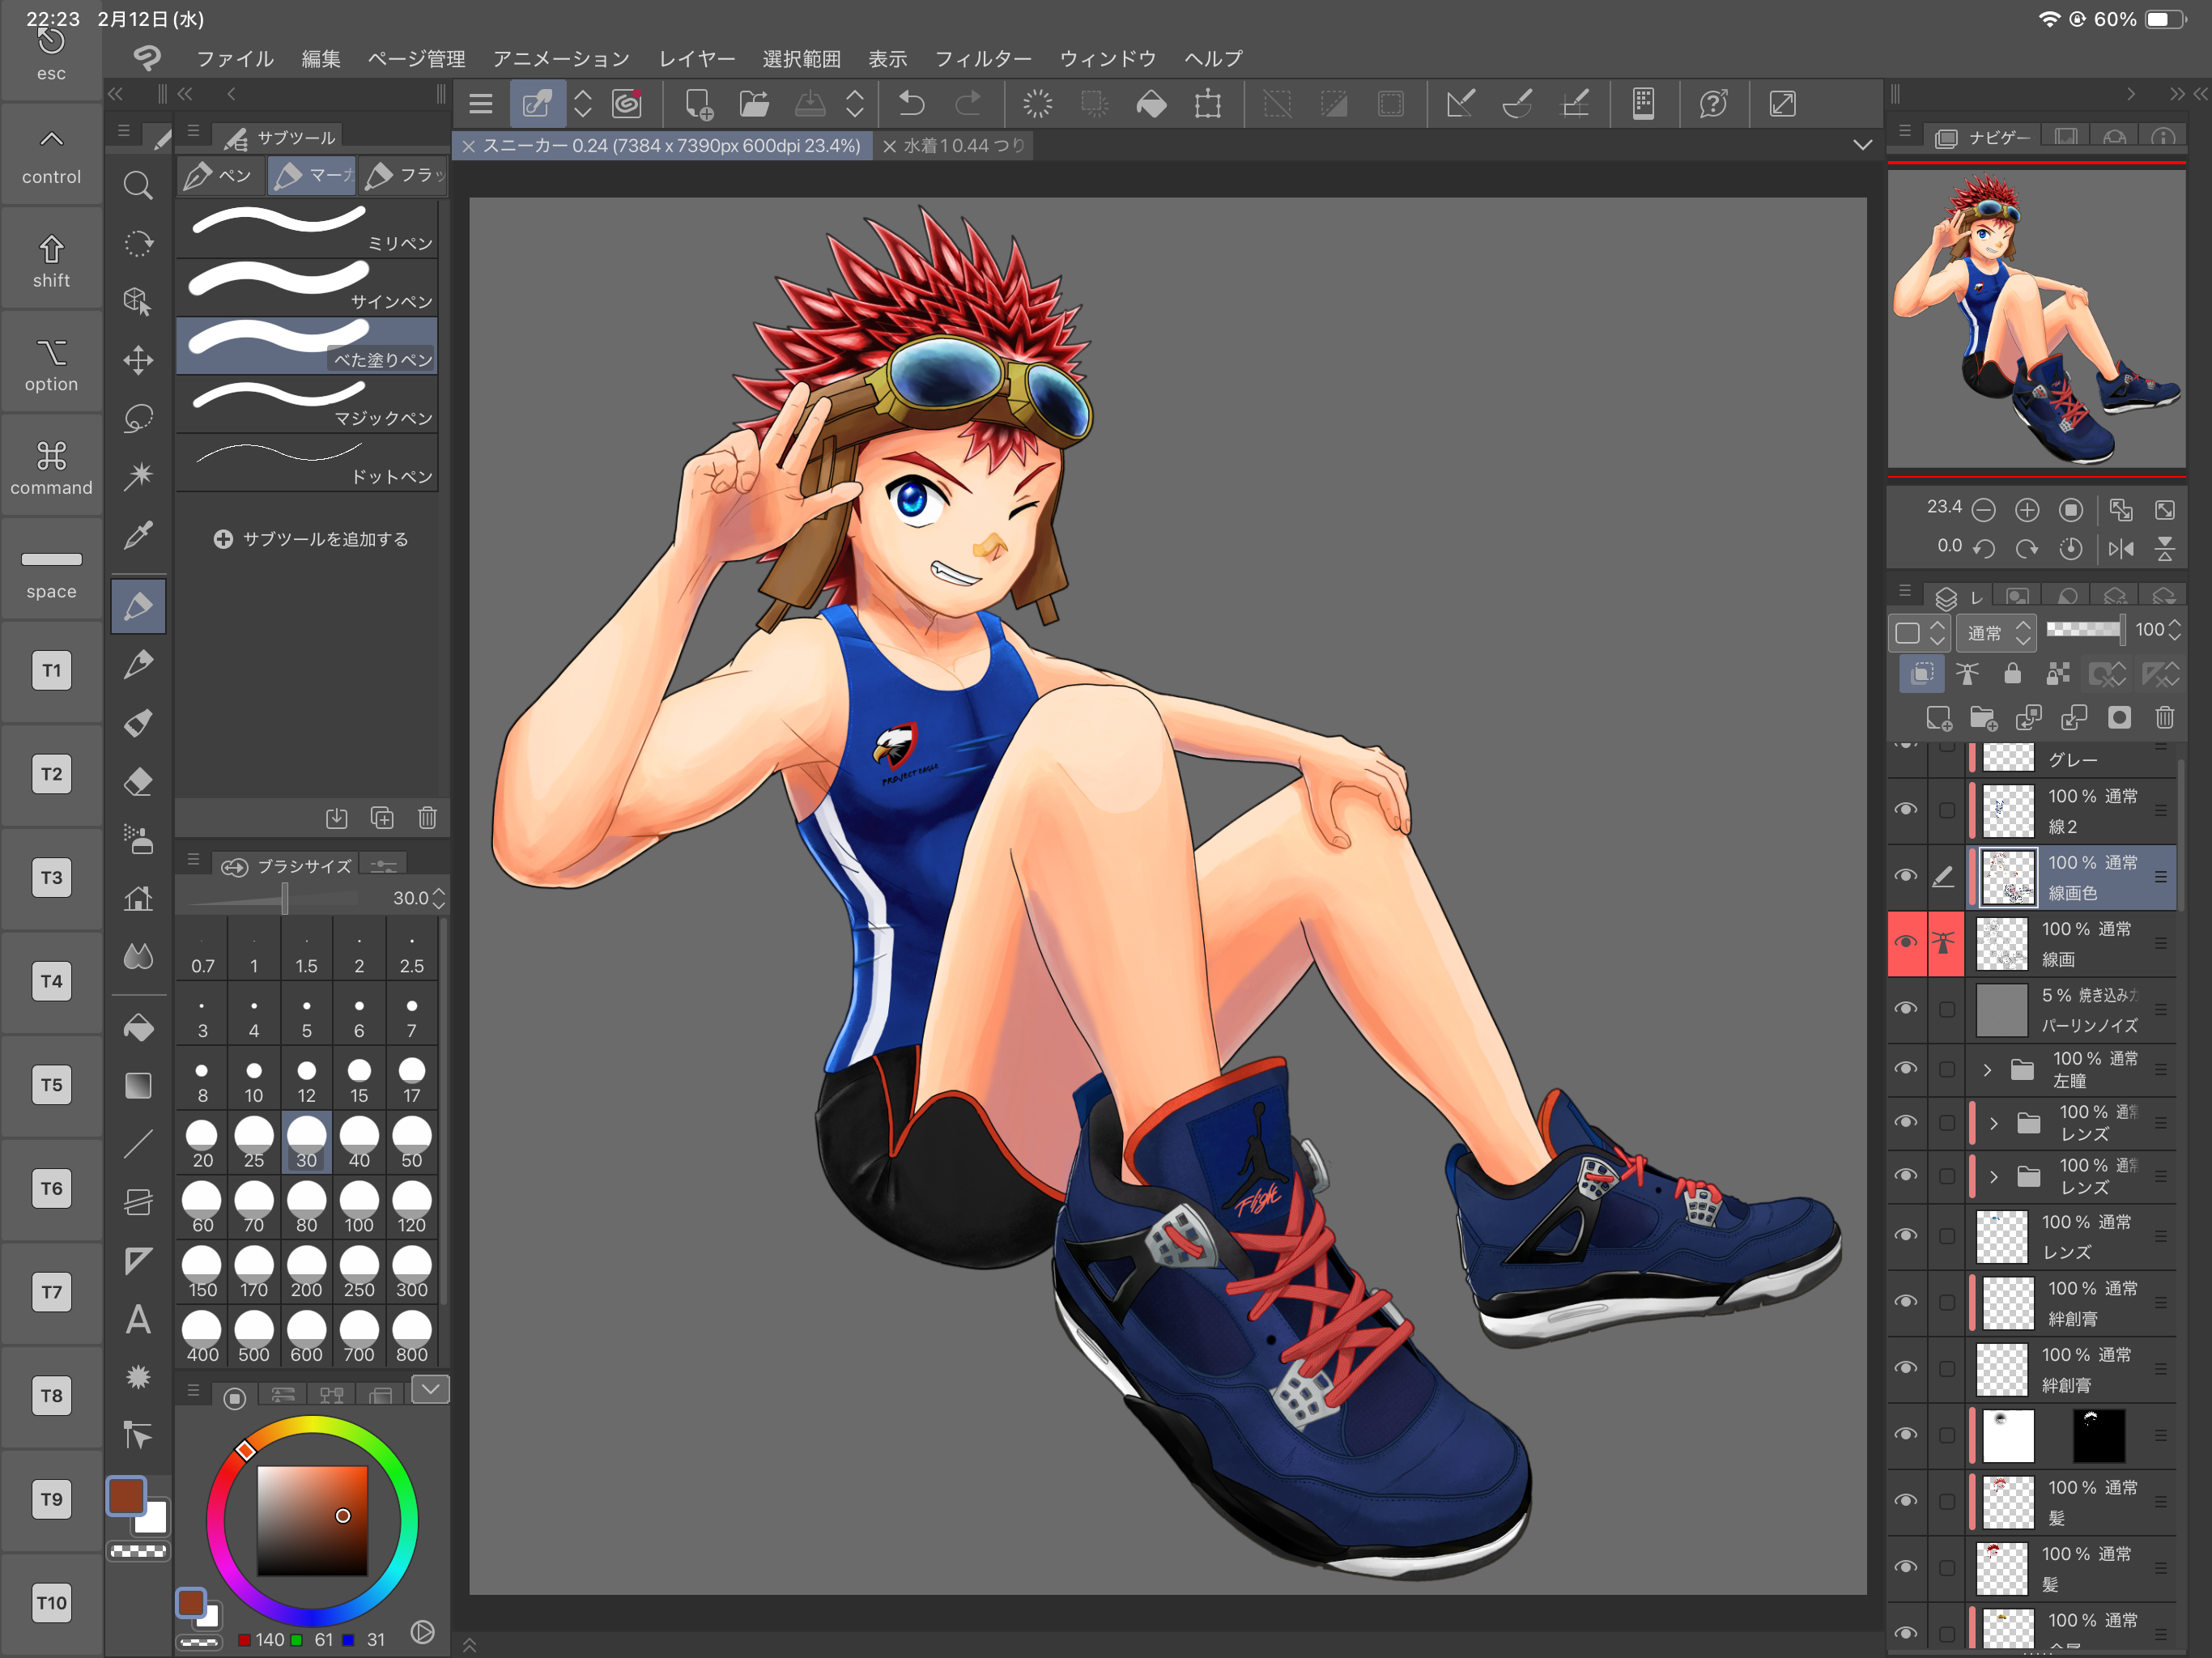Select the Move layer tool

click(138, 360)
